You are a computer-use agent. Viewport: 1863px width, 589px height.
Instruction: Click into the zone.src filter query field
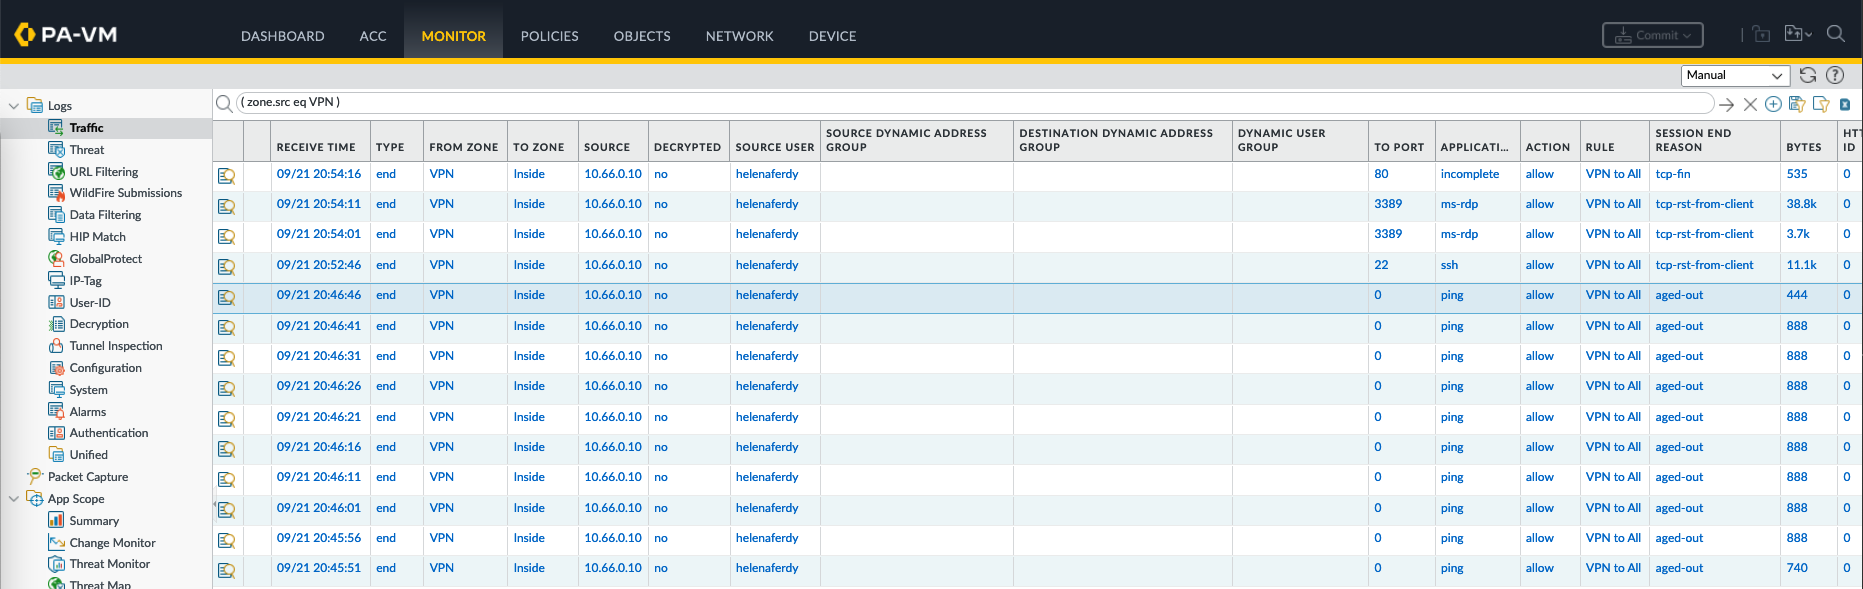click(x=970, y=102)
